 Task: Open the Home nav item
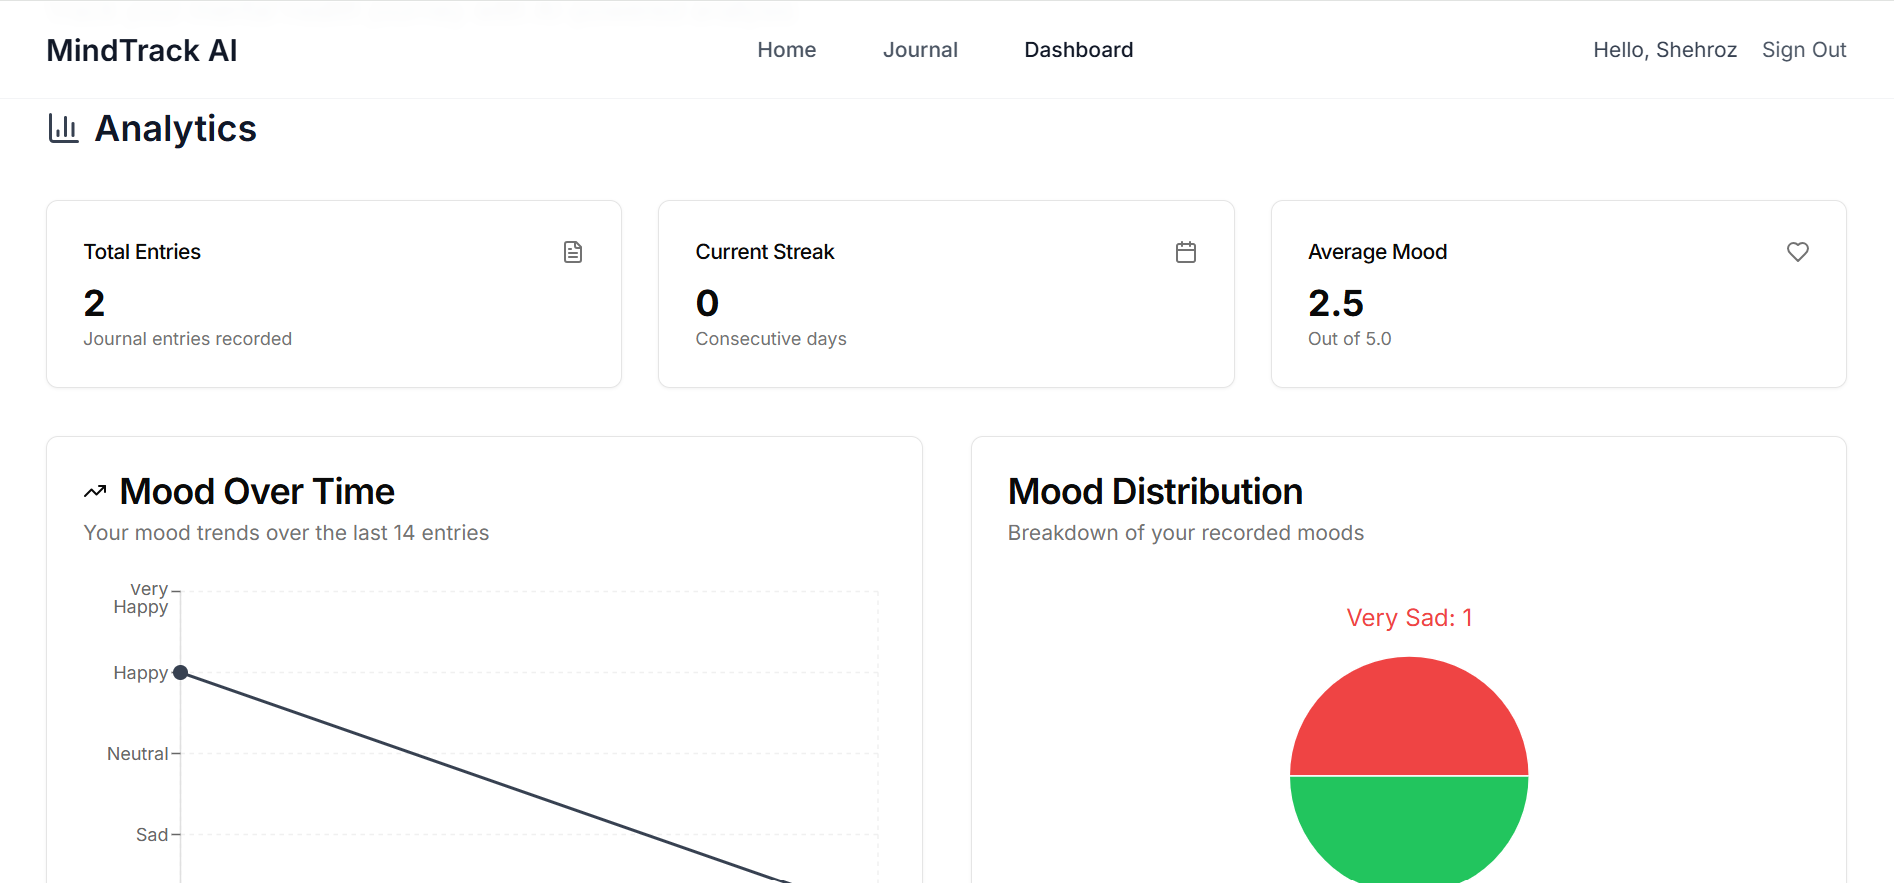click(787, 50)
